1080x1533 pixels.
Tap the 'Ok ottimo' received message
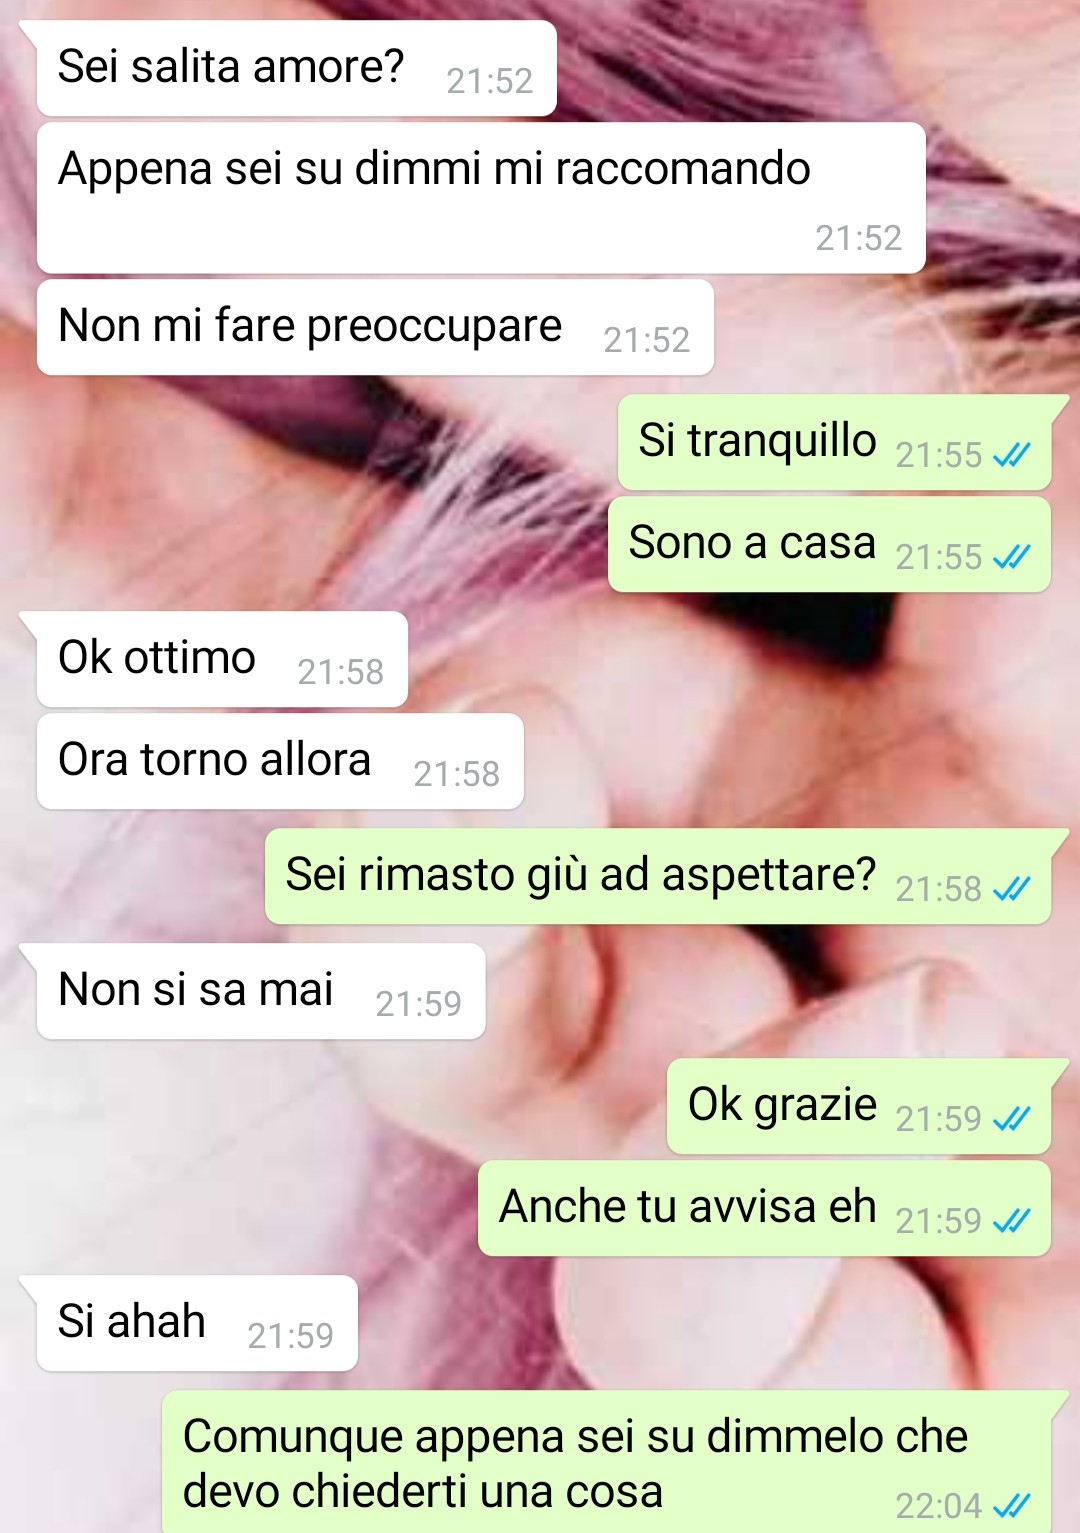coord(221,659)
